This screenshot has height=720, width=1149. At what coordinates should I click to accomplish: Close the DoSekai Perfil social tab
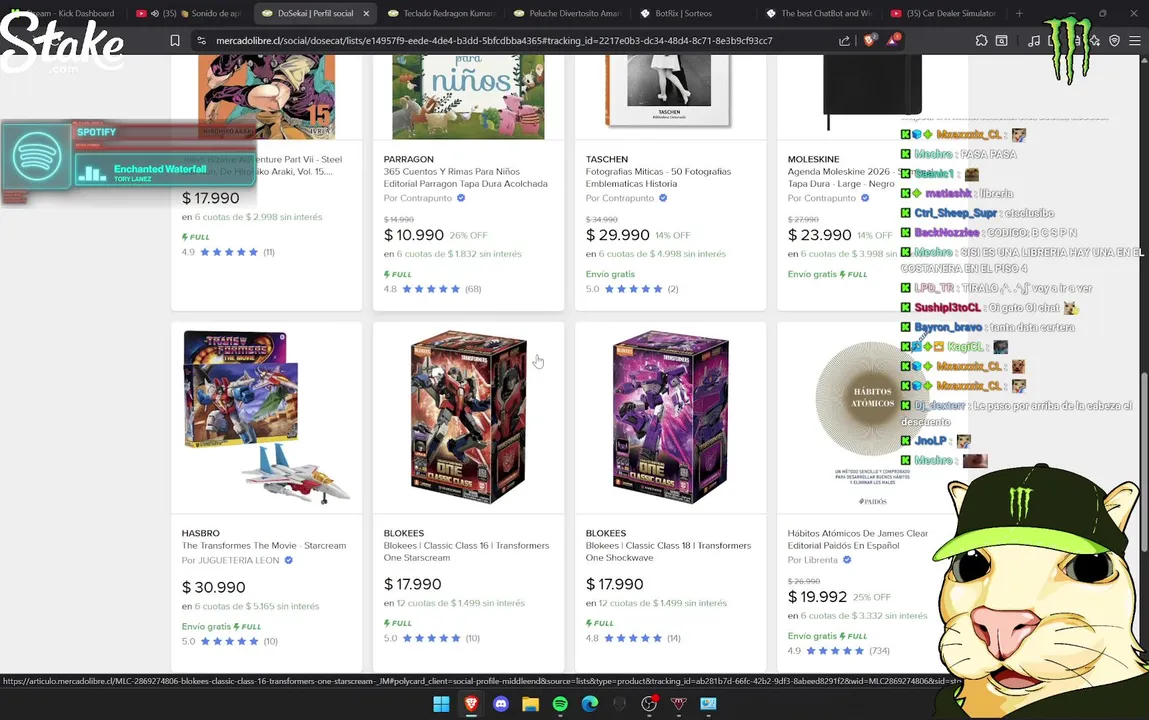pos(366,13)
